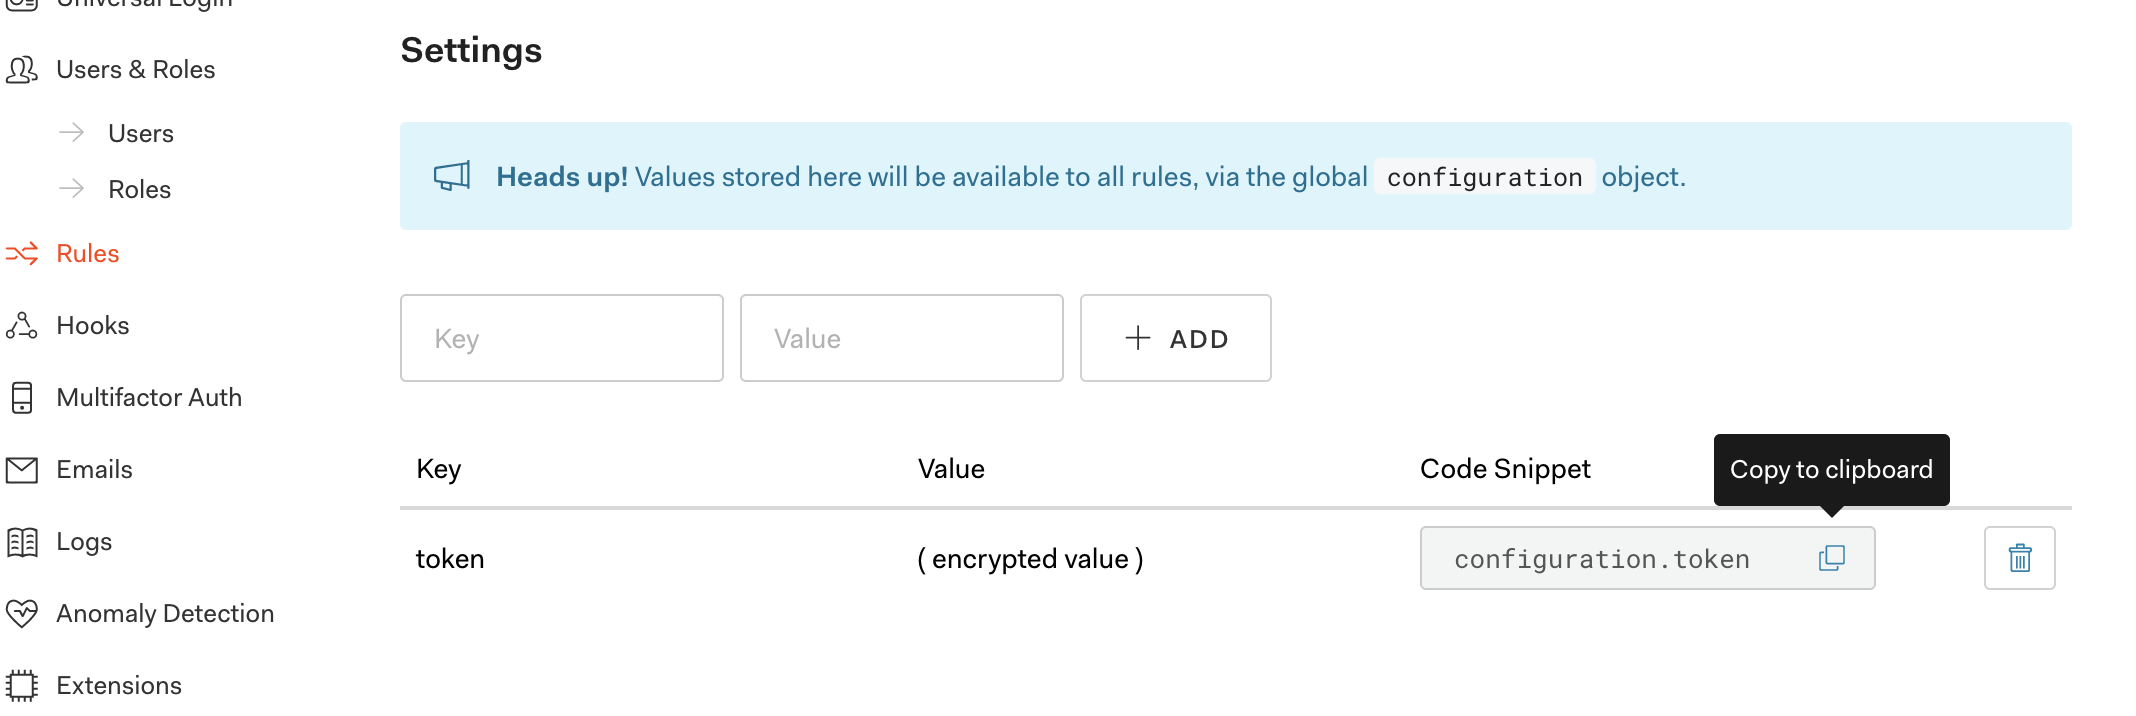Open Anomaly Detection from sidebar
The height and width of the screenshot is (716, 2136).
(x=165, y=613)
